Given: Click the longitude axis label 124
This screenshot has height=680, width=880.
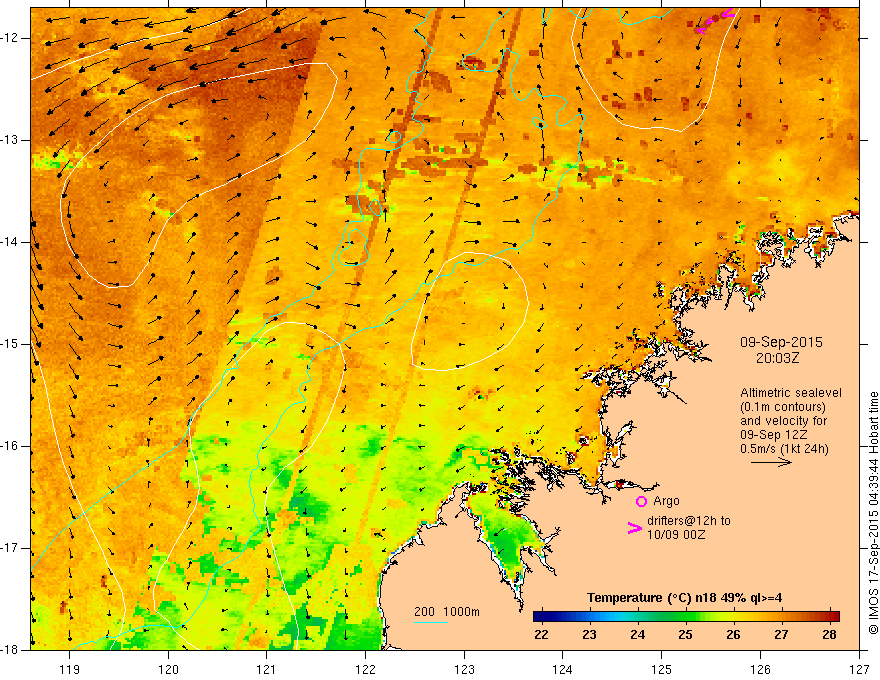Looking at the screenshot, I should point(562,669).
